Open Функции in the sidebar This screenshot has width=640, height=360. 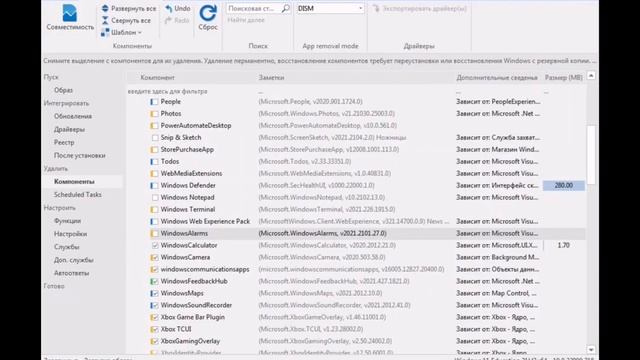tap(67, 220)
